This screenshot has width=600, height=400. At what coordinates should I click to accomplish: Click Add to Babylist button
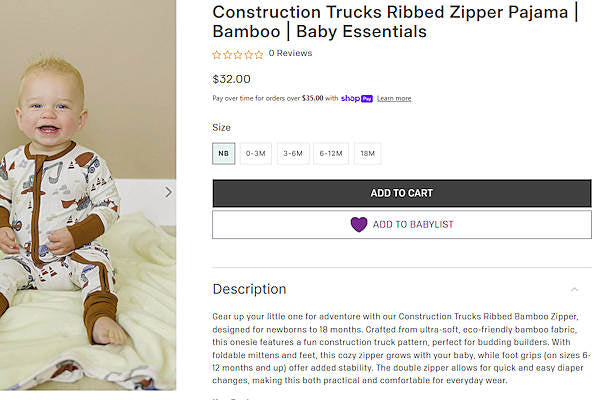tap(401, 224)
